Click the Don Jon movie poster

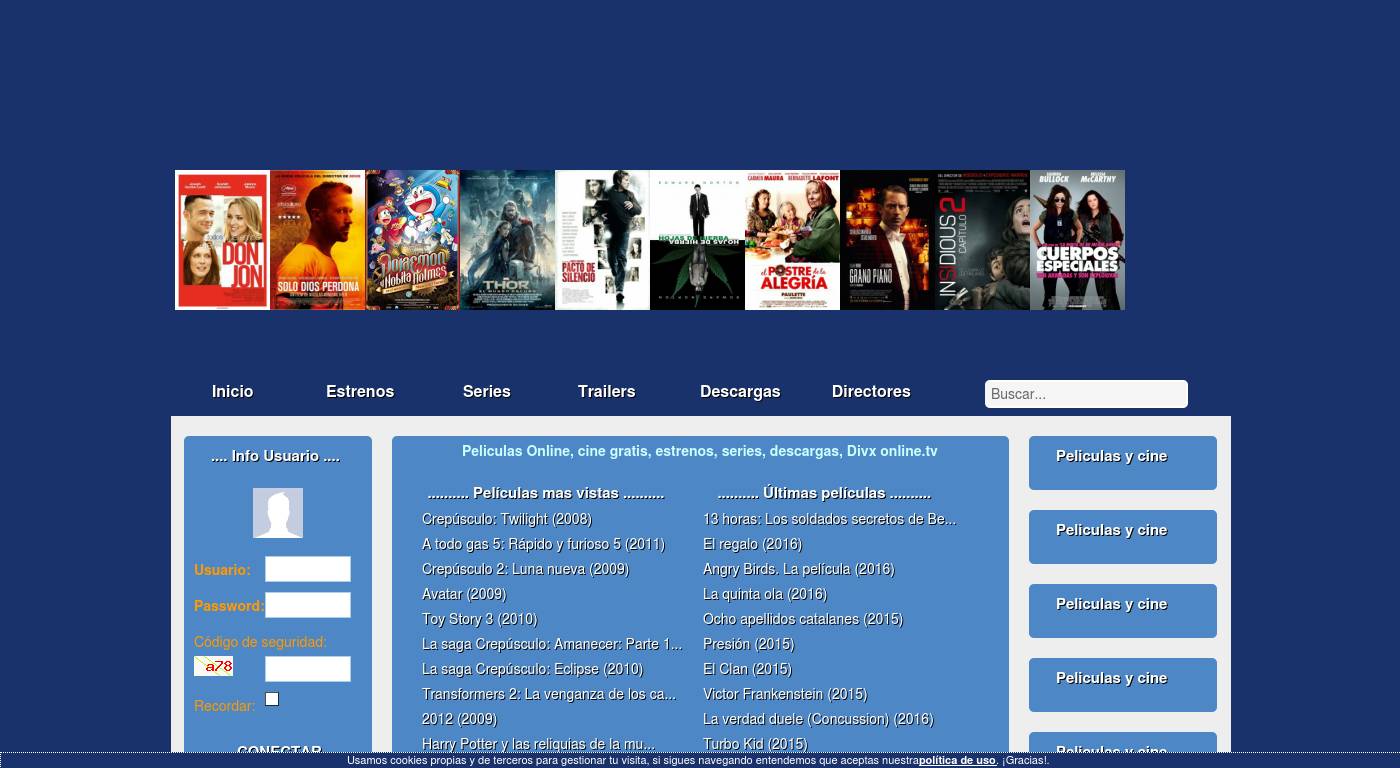click(222, 240)
